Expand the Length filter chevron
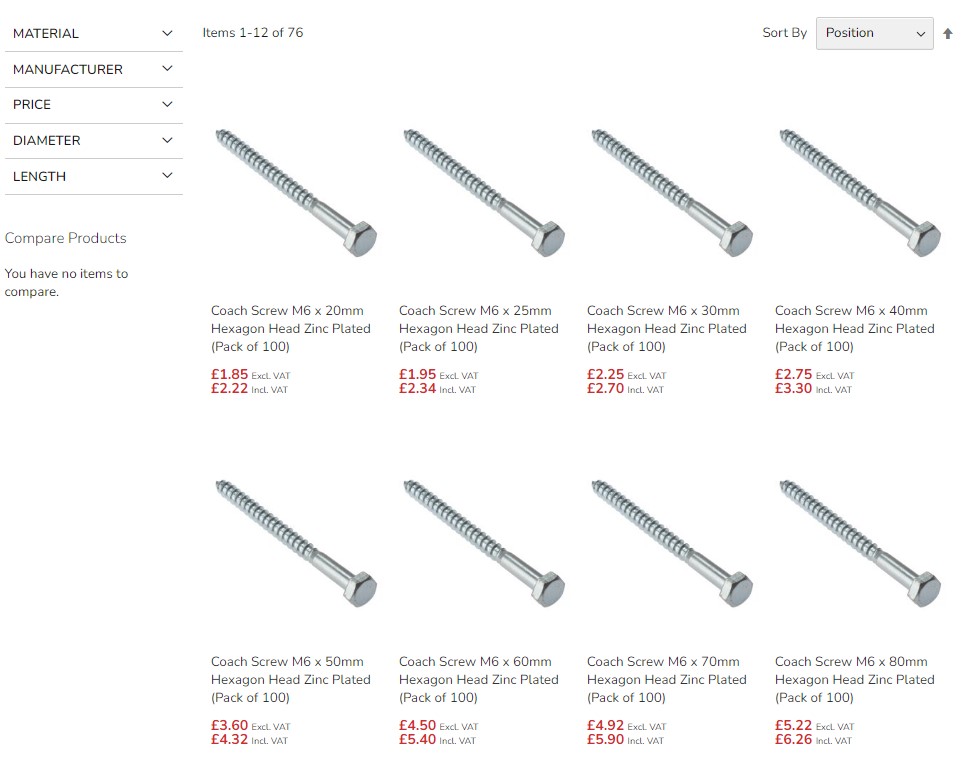The image size is (962, 767). (x=167, y=176)
